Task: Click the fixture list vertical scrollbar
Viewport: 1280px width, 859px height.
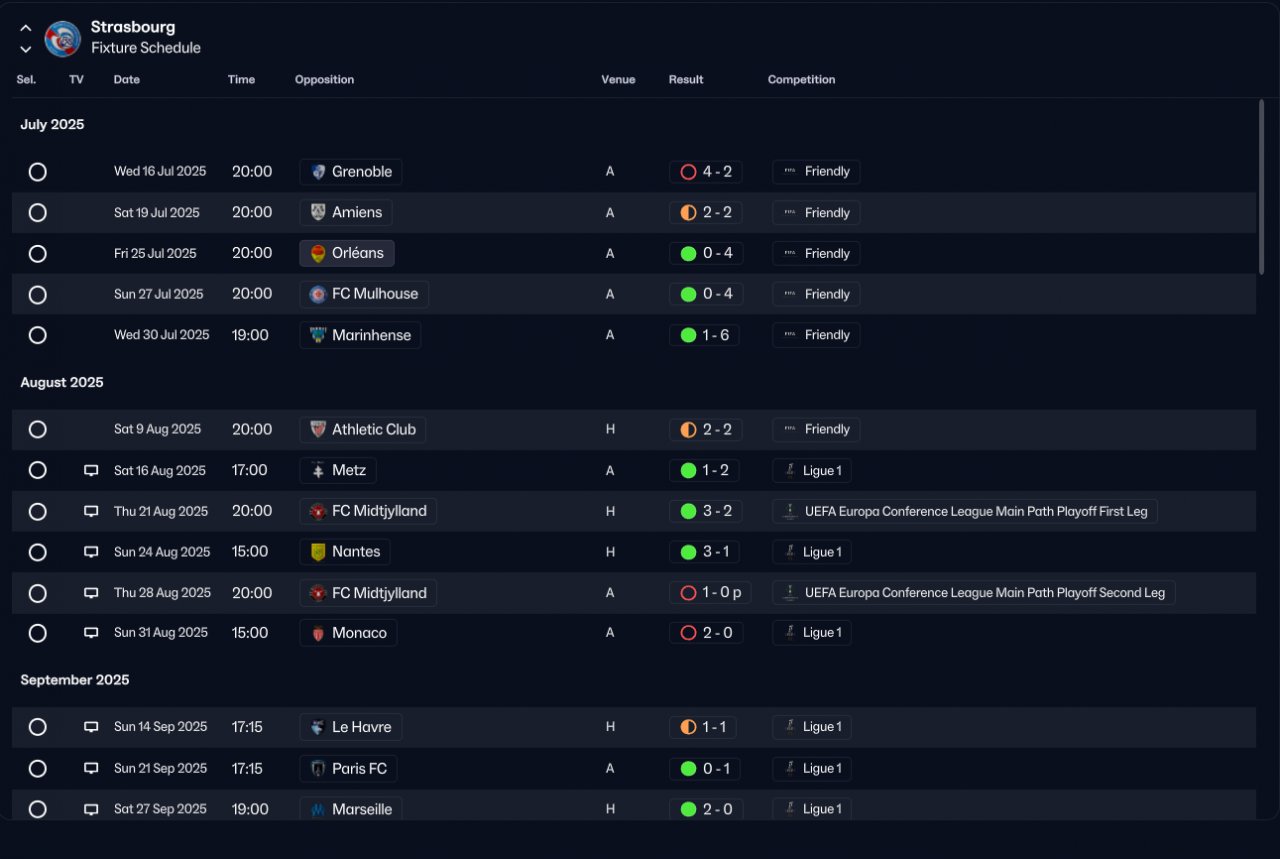Action: pos(1261,186)
